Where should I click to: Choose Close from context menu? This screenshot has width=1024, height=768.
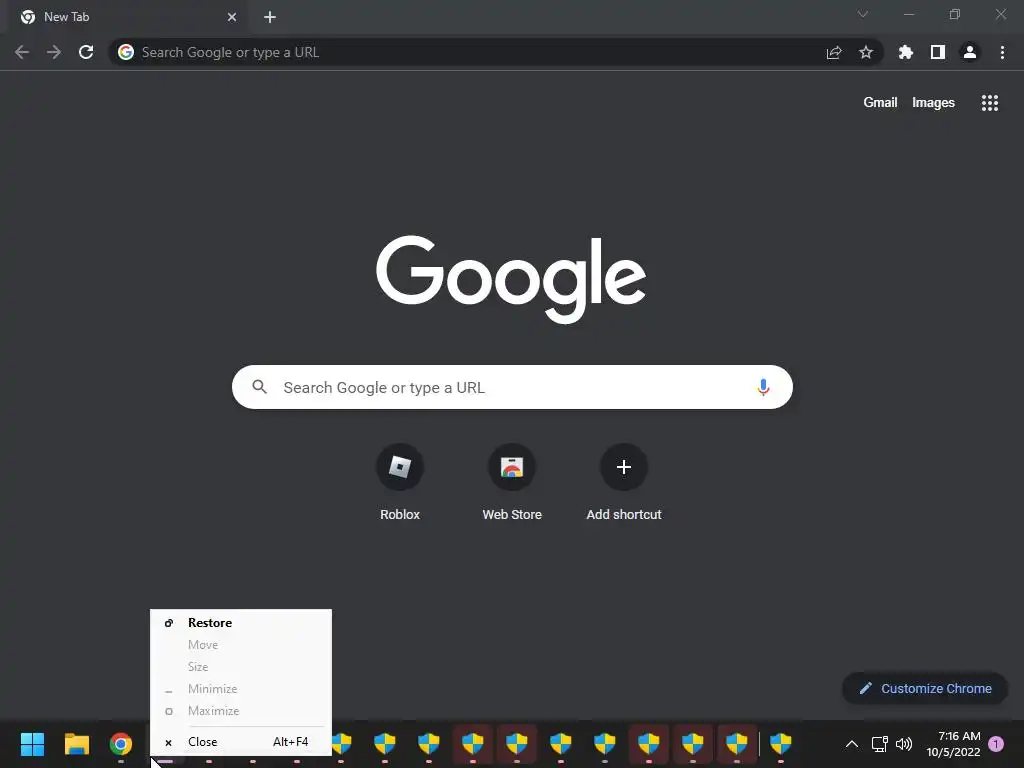241,742
